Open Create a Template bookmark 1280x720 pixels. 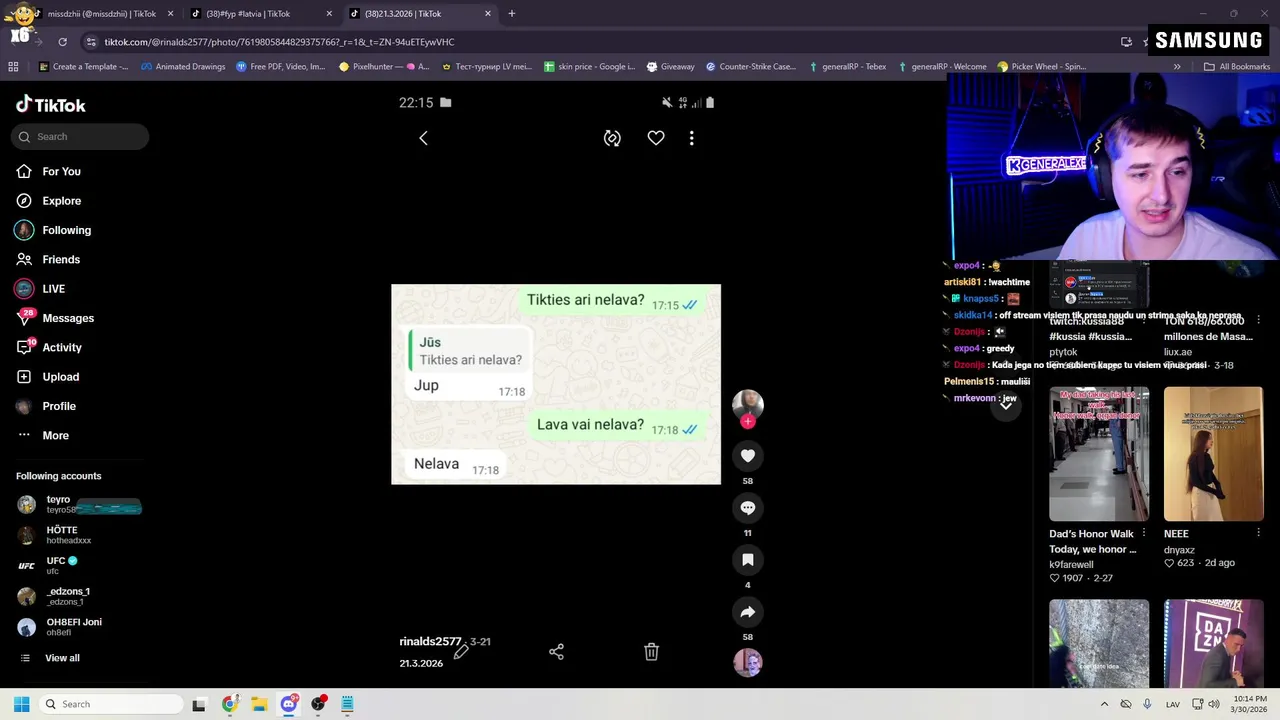click(84, 67)
